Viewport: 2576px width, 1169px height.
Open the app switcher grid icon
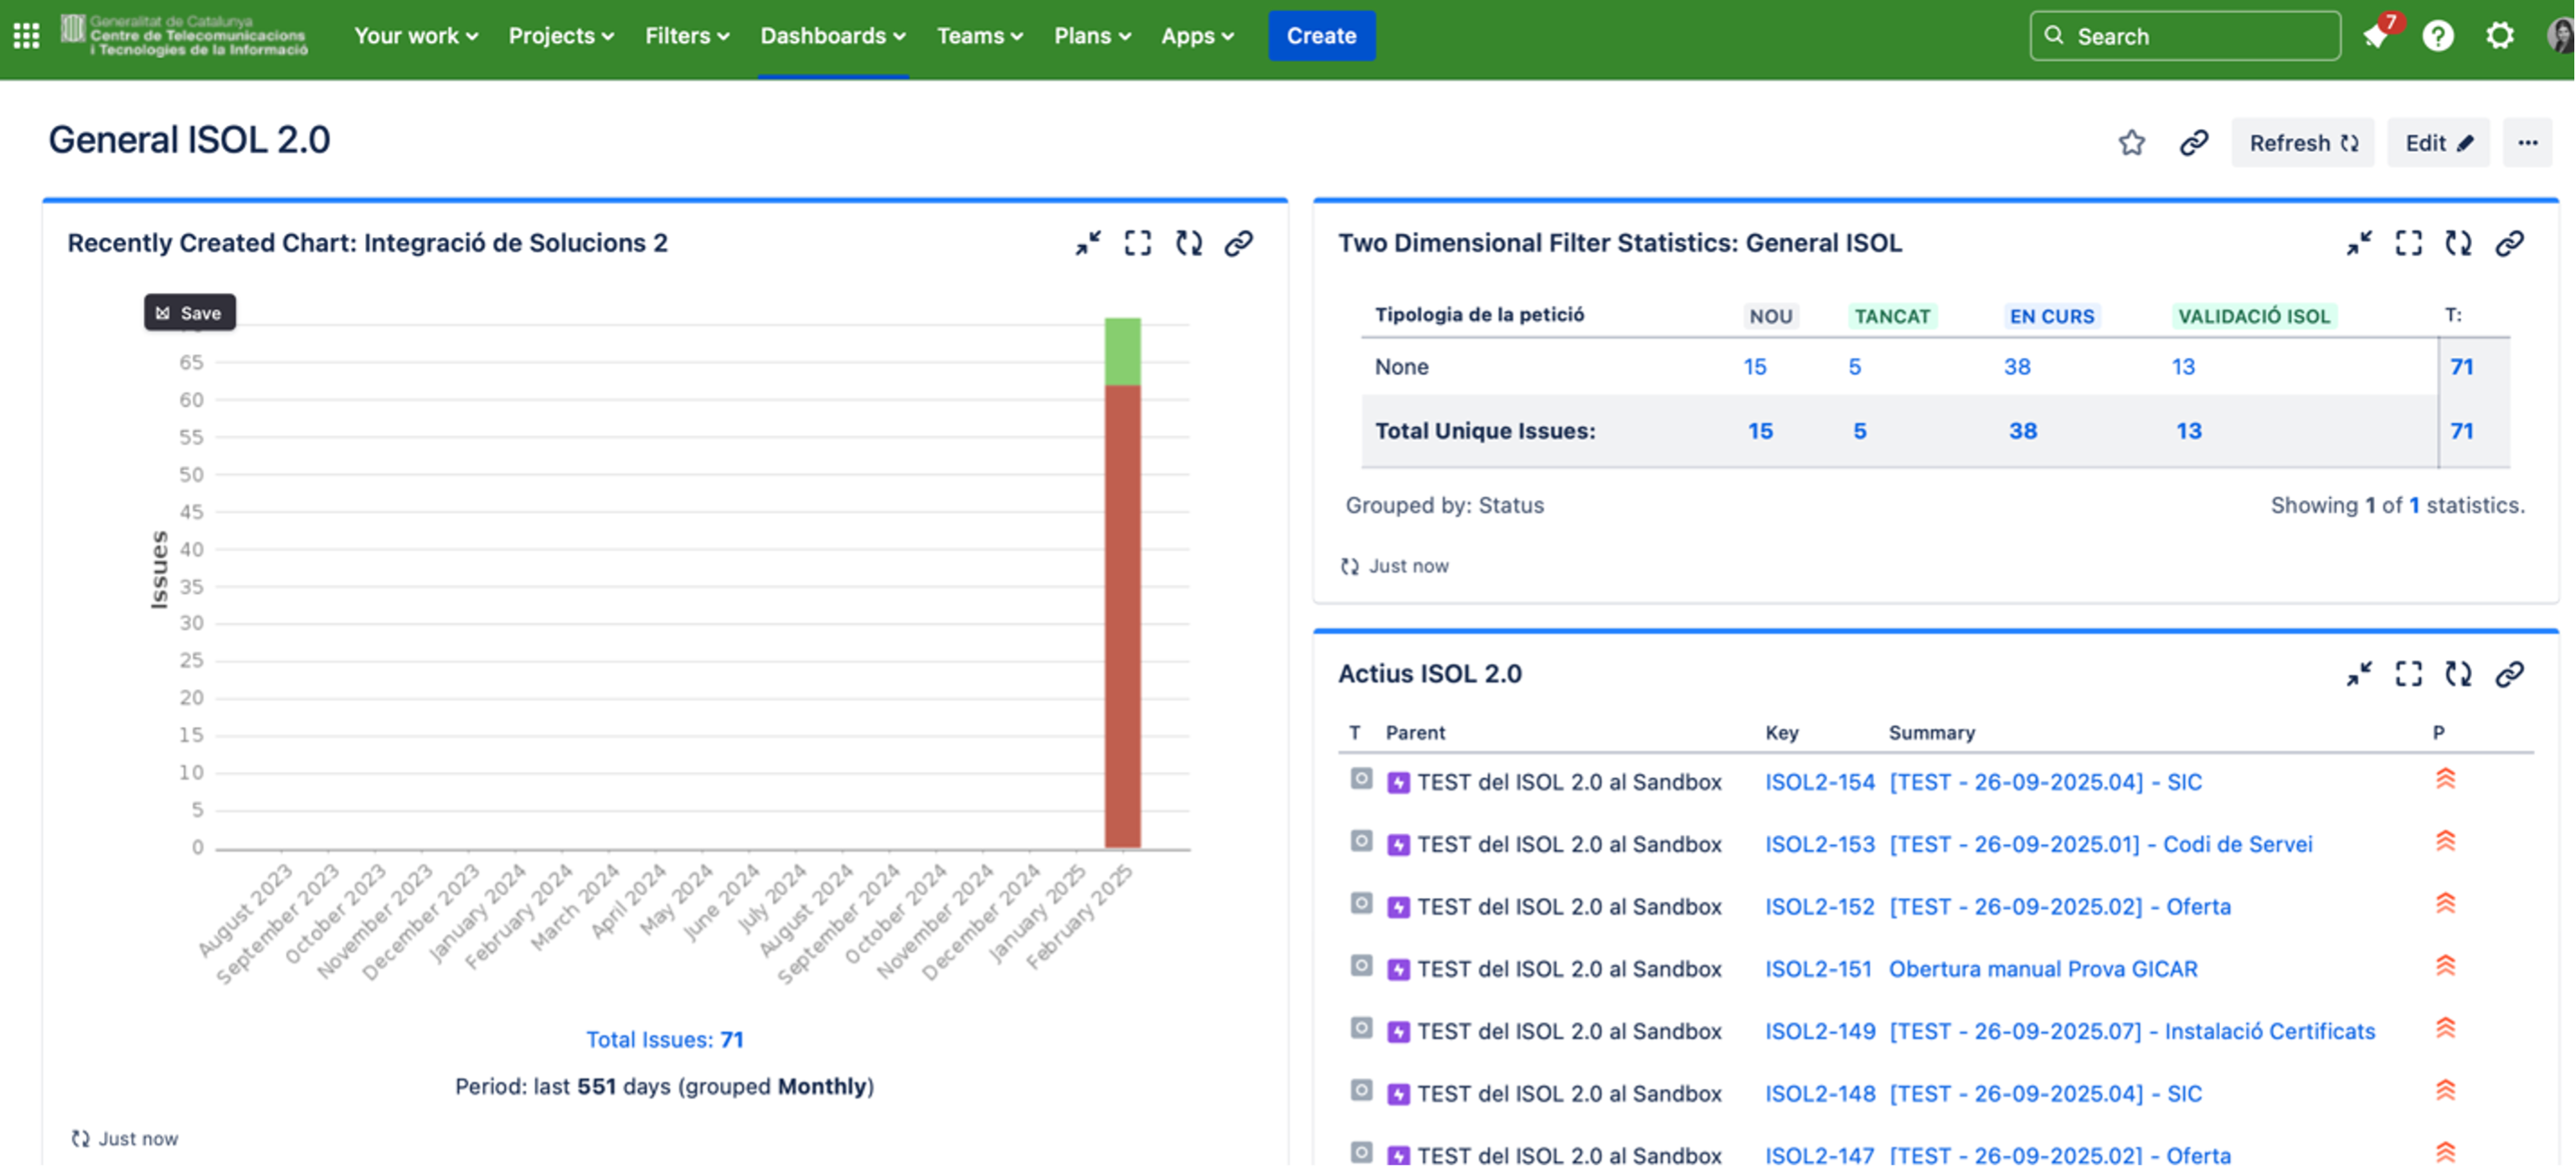[27, 36]
